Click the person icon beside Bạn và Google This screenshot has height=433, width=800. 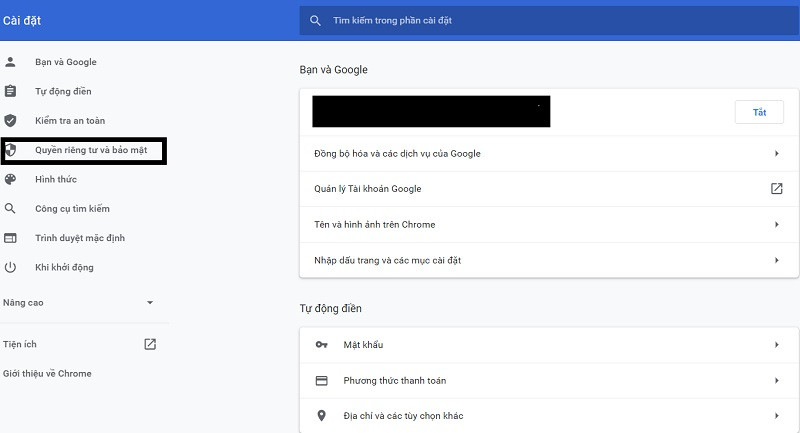click(11, 62)
